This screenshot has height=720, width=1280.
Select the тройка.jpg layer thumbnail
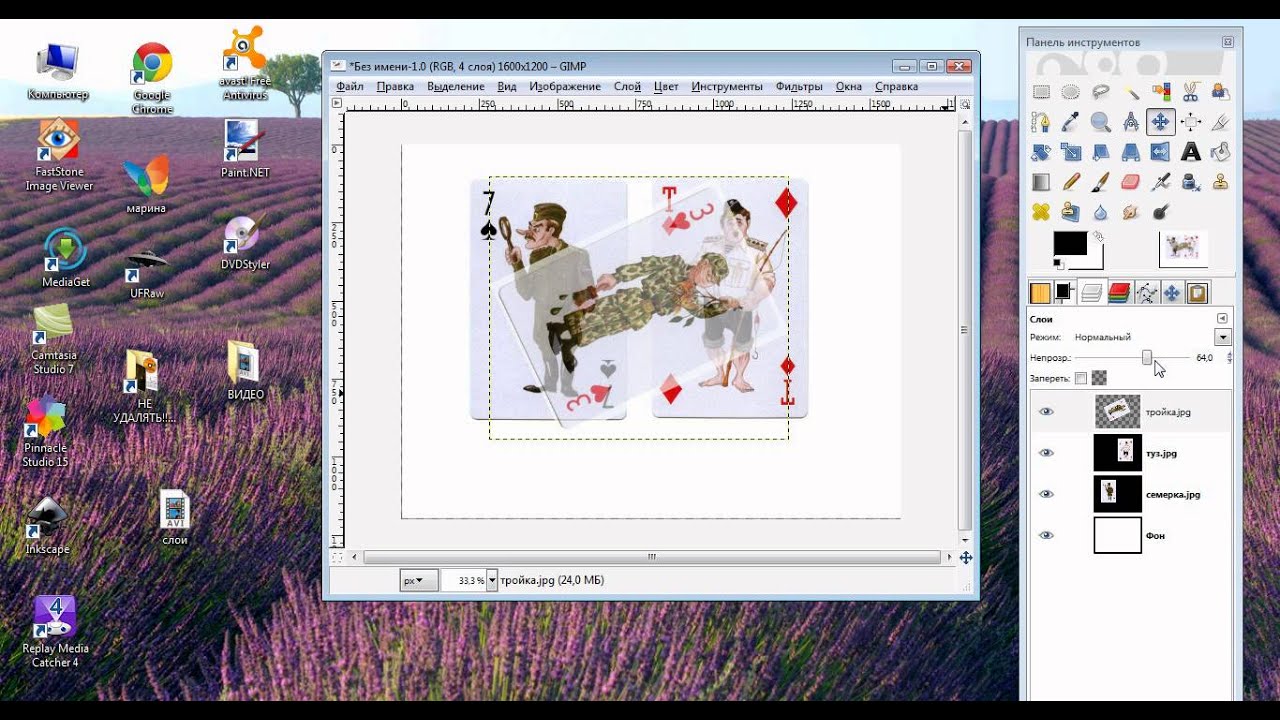(1118, 411)
